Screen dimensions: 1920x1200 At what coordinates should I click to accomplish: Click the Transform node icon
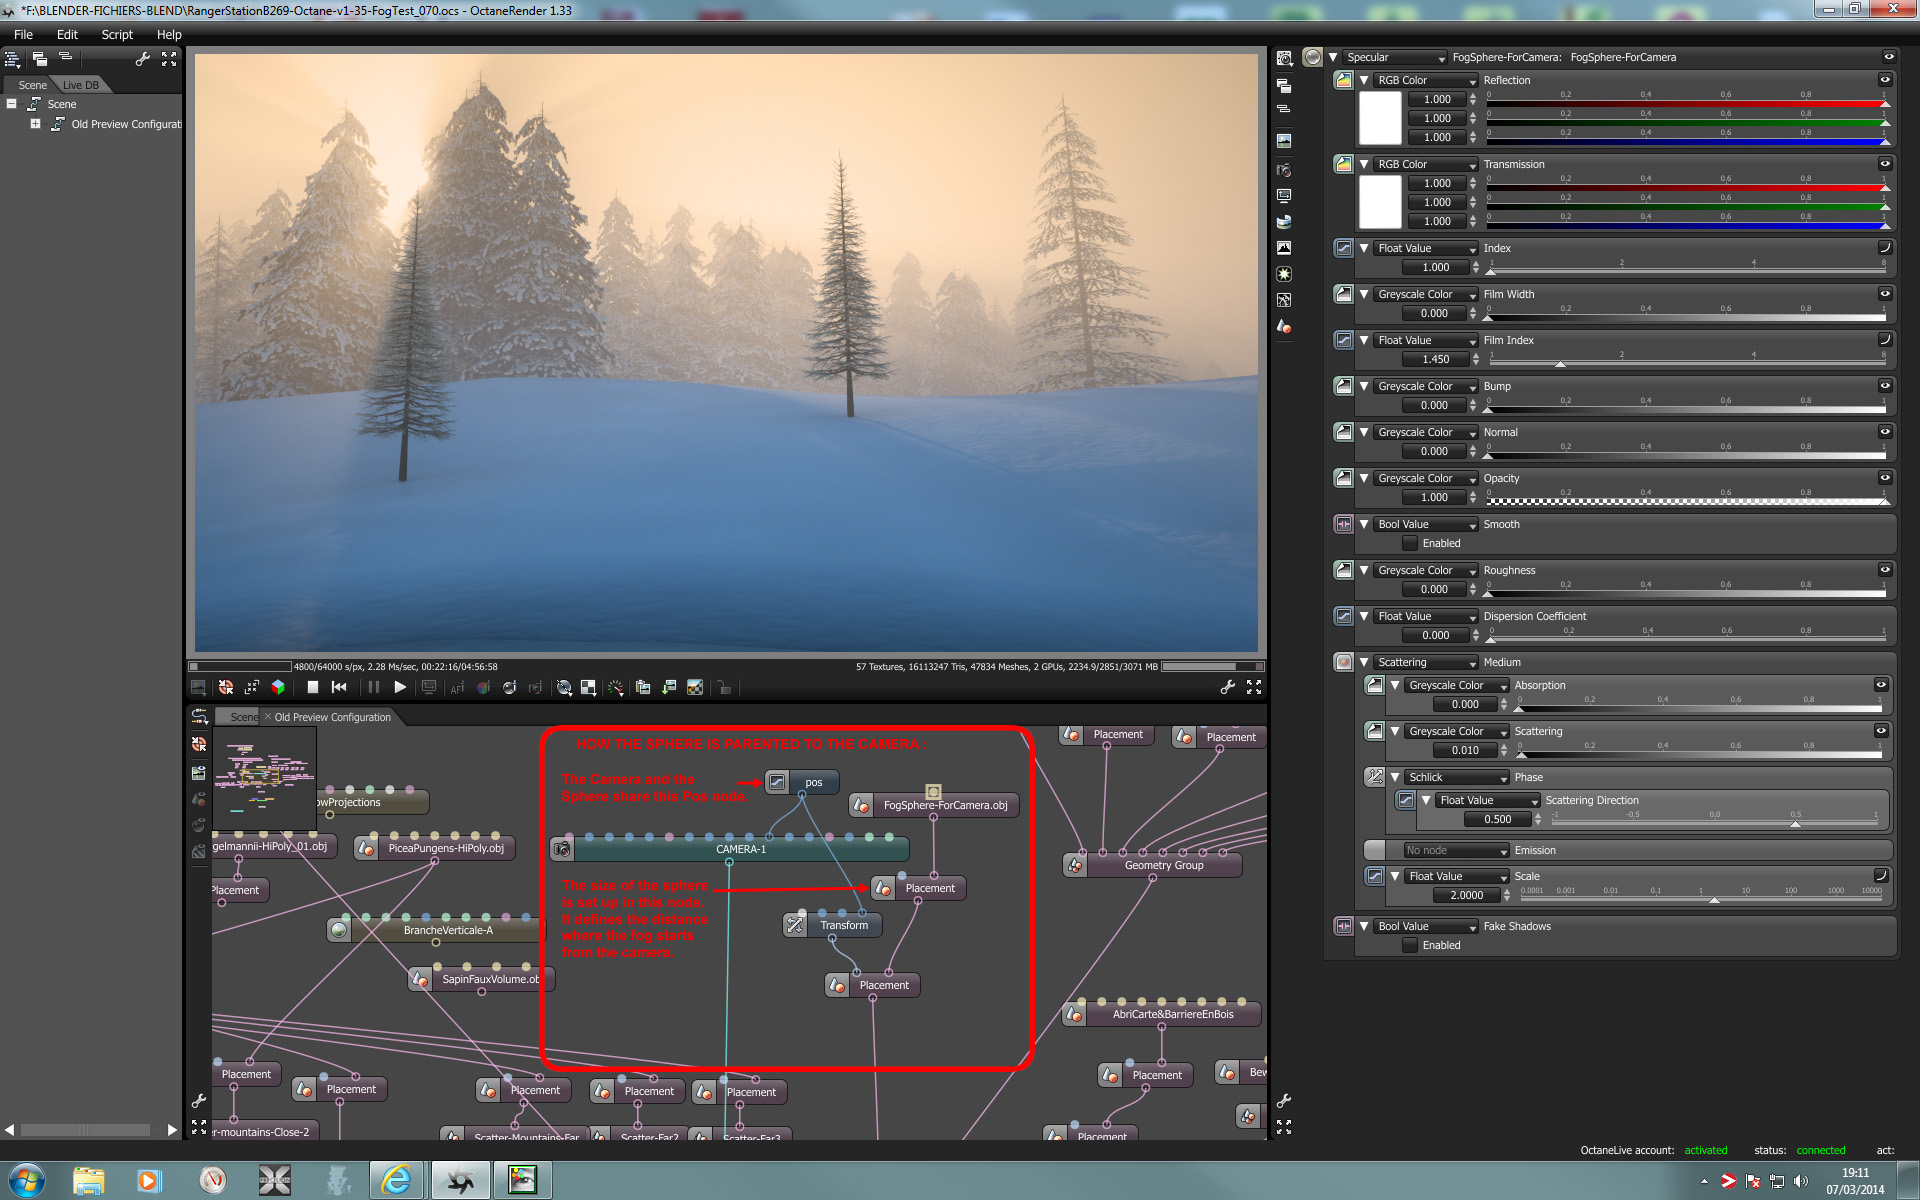(x=796, y=925)
